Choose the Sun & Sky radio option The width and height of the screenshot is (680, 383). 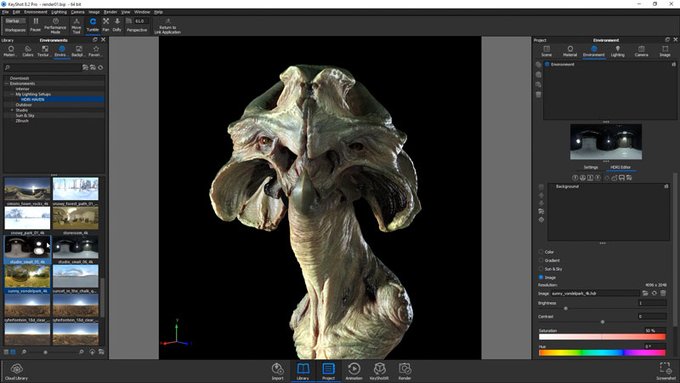pyautogui.click(x=541, y=269)
